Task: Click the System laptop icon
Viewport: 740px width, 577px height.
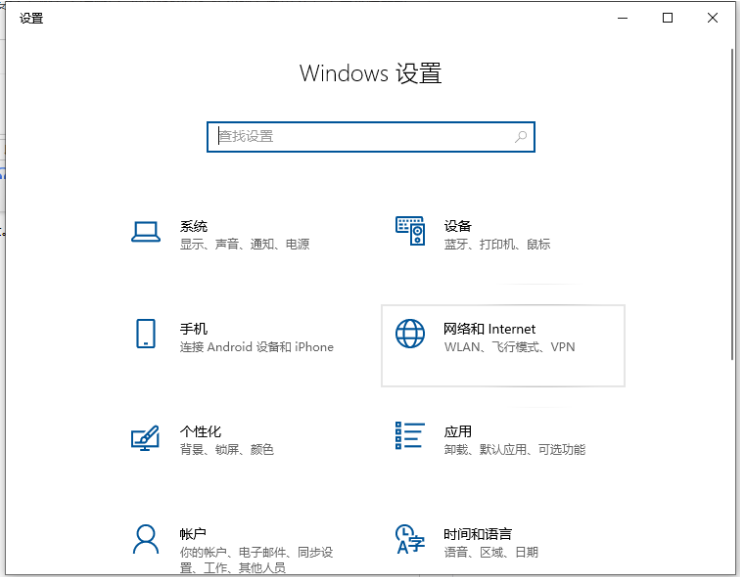Action: click(x=146, y=232)
